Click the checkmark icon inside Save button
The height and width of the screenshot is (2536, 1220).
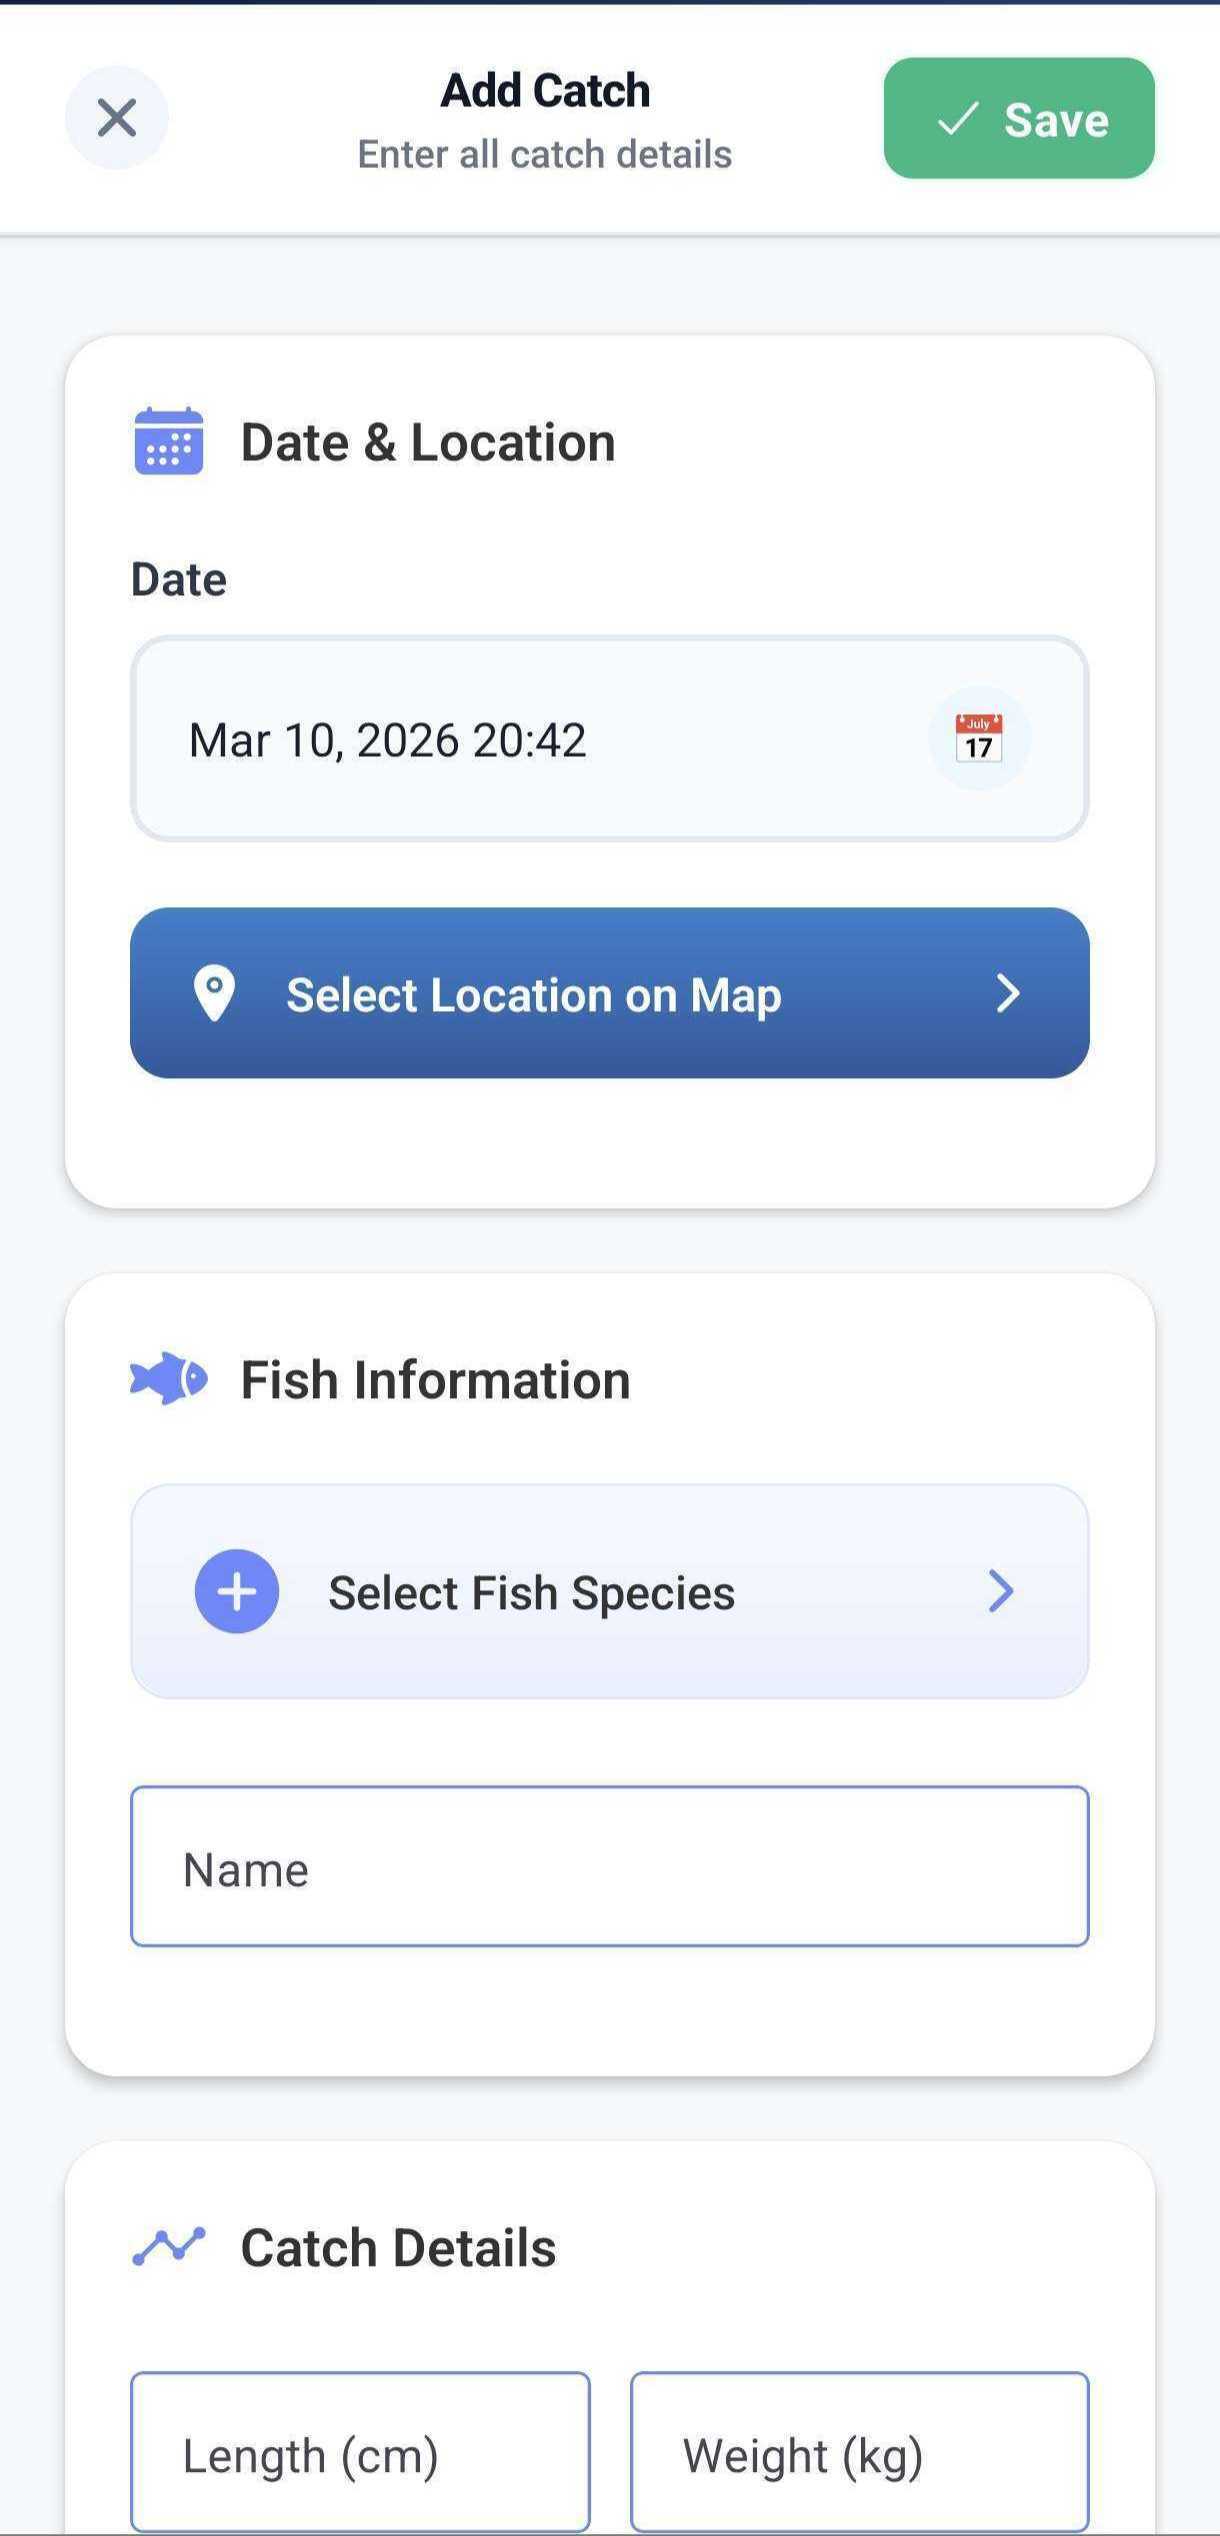[x=958, y=122]
